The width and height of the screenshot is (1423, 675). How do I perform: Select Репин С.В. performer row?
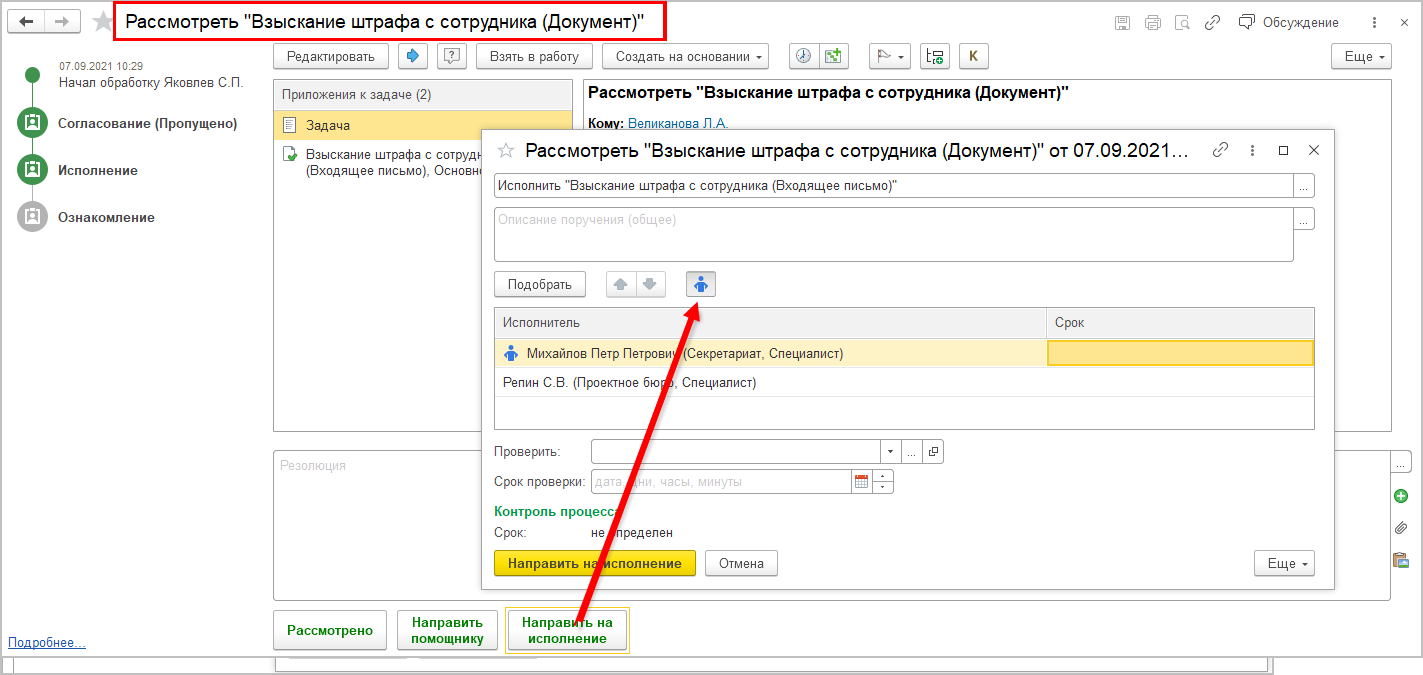click(770, 382)
